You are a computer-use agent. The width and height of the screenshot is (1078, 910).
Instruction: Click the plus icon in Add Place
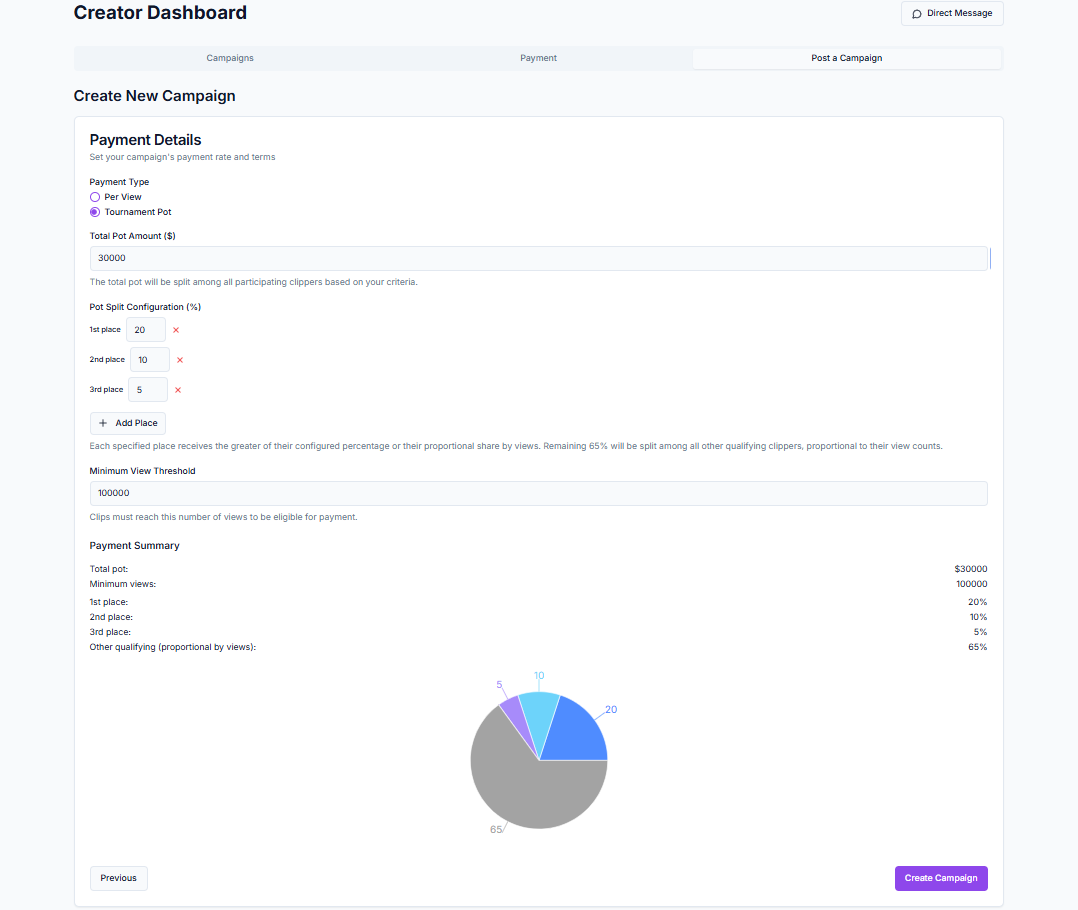(103, 423)
